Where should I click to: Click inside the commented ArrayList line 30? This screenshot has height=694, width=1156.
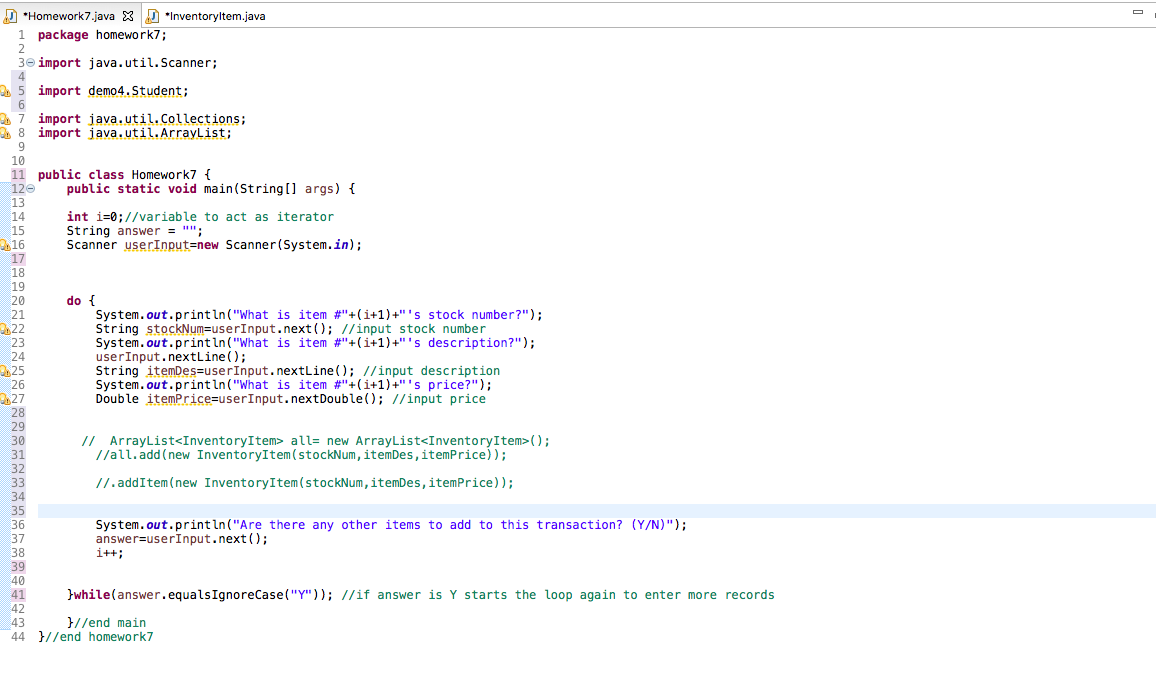[x=300, y=440]
